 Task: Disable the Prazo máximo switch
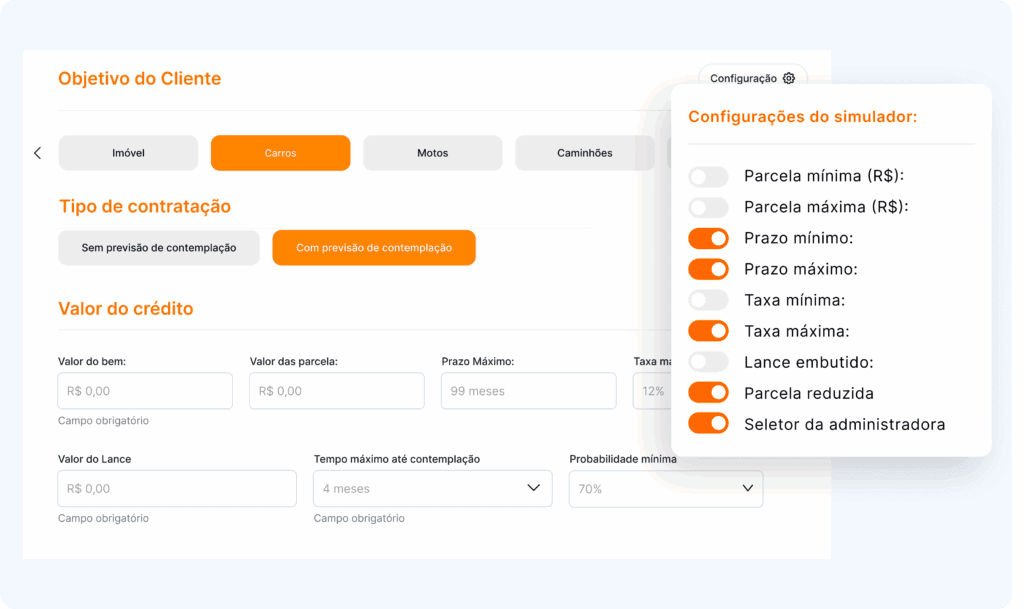click(708, 269)
